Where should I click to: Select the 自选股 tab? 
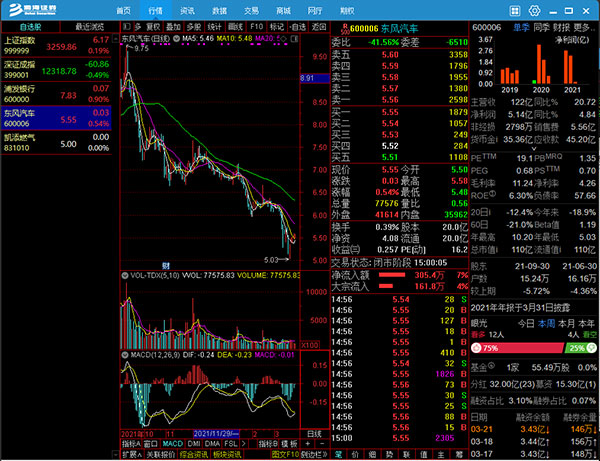tap(30, 26)
